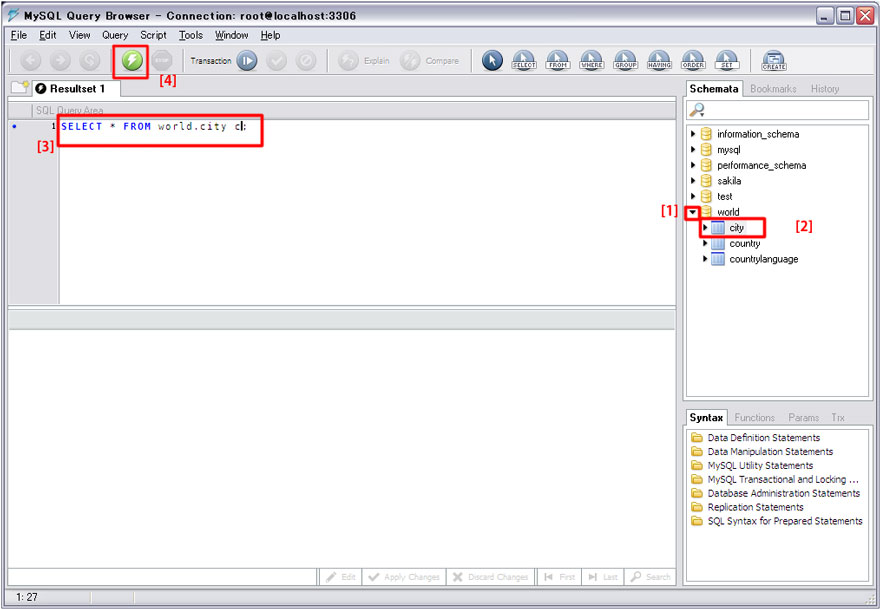880x609 pixels.
Task: Click the Discard Changes button
Action: 491,577
